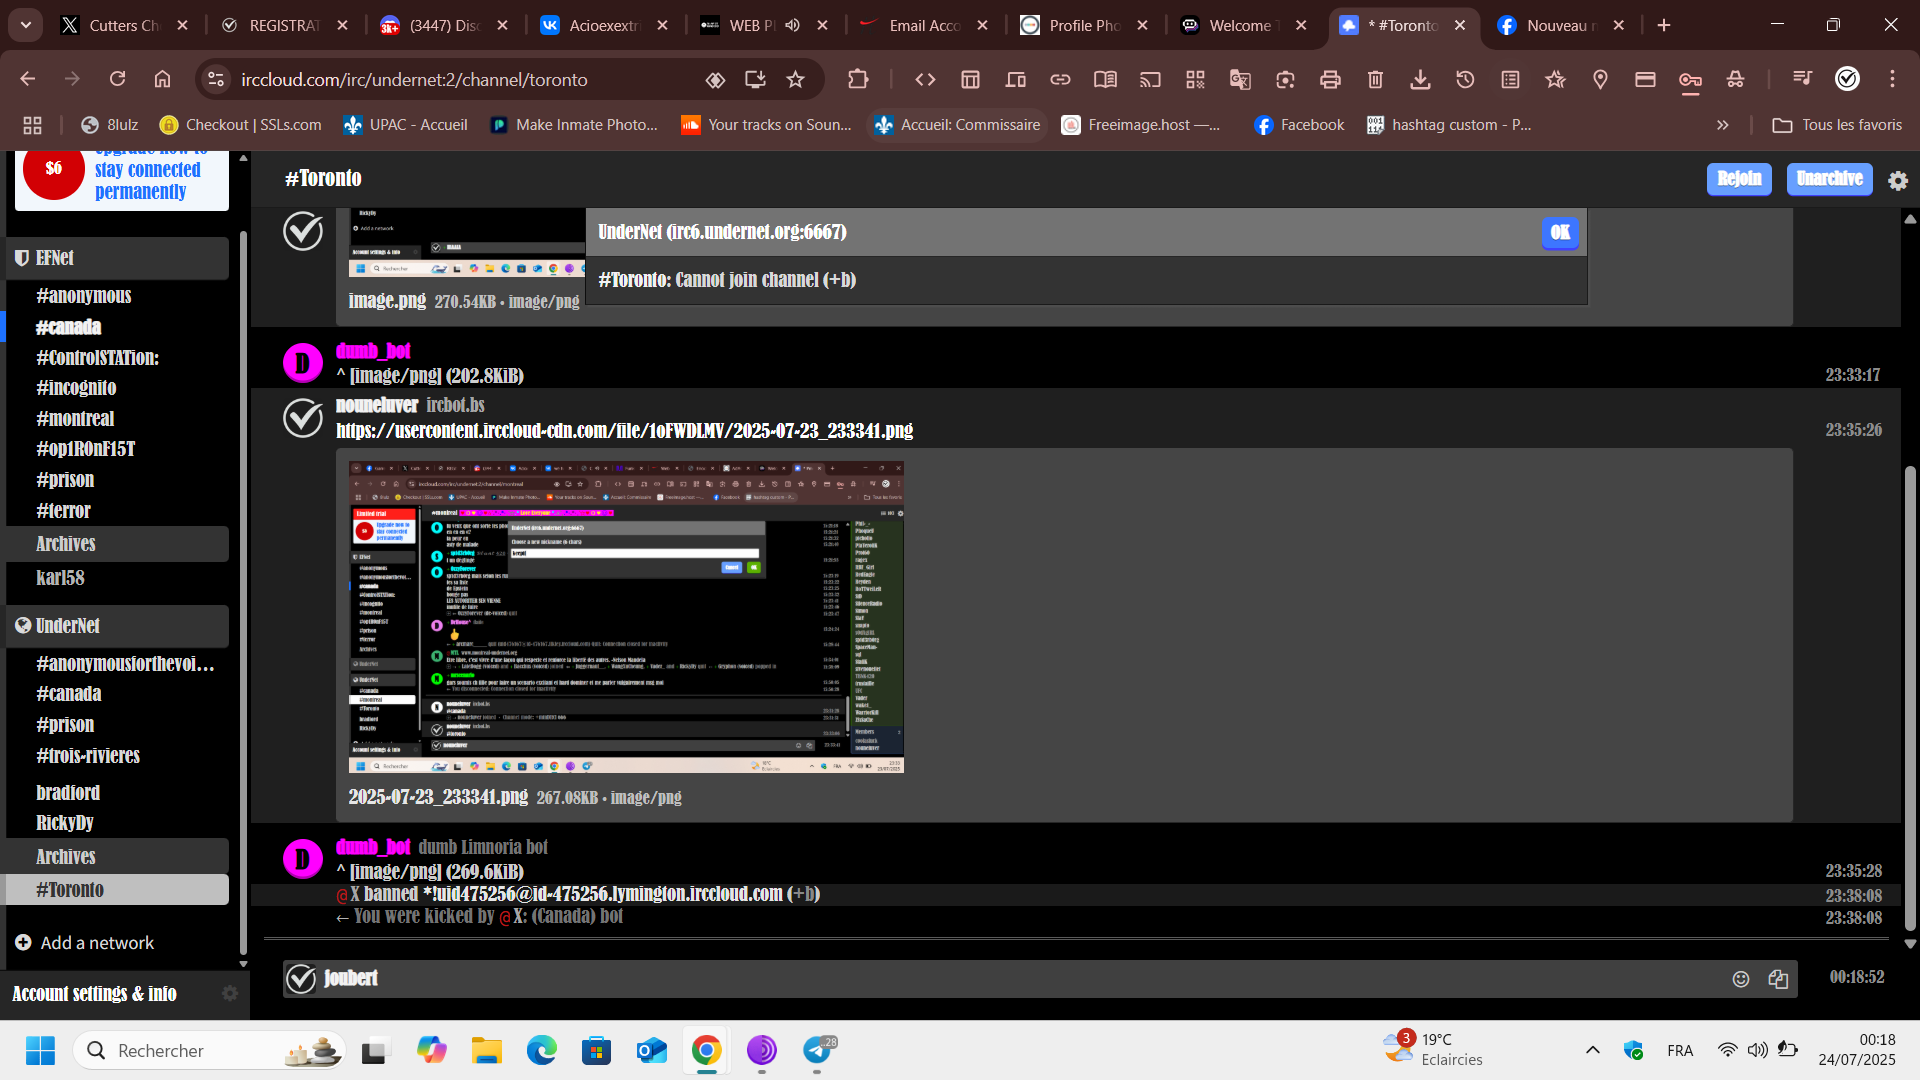Open Telegram from the taskbar

point(817,1050)
